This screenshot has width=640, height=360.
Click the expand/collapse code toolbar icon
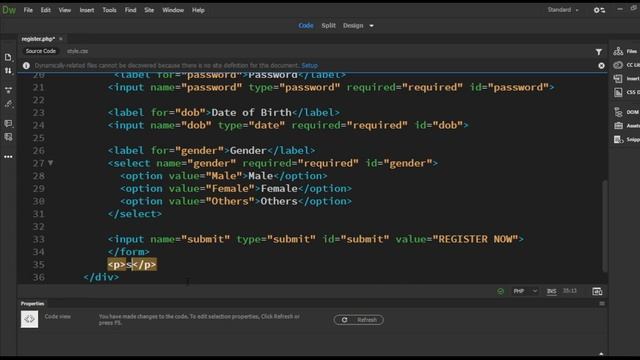8,90
